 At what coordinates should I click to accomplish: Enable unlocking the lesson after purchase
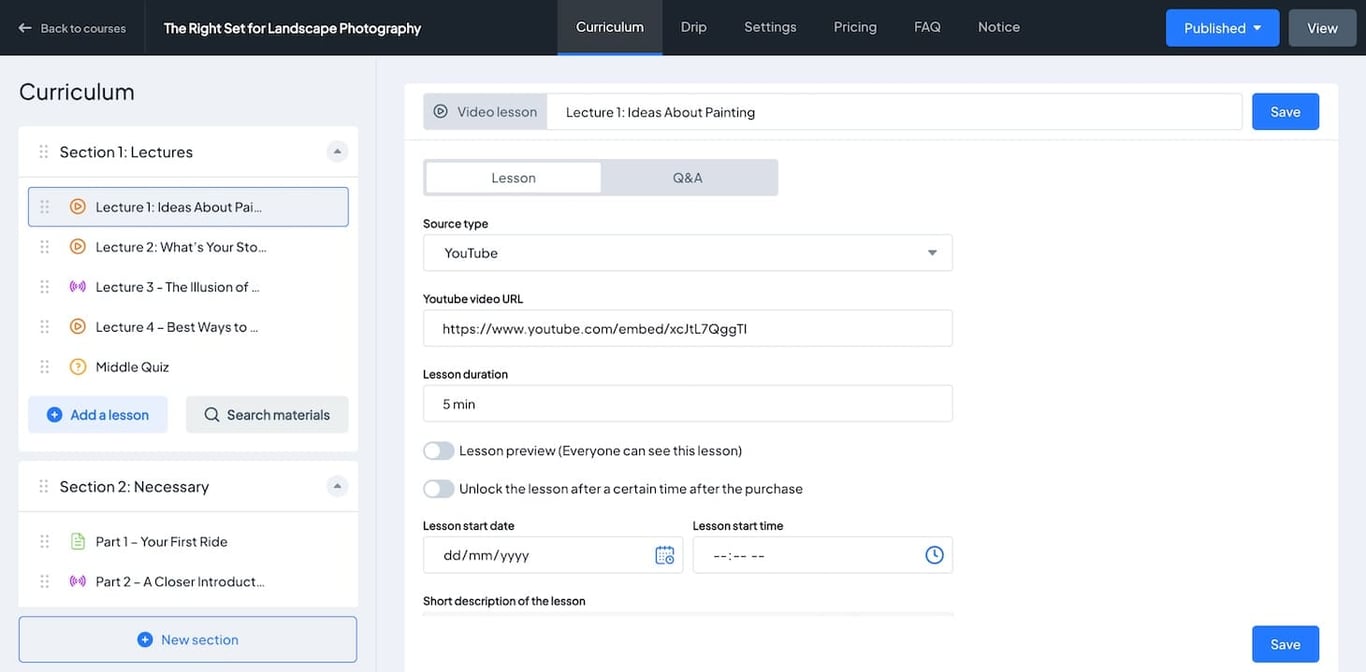click(x=438, y=488)
